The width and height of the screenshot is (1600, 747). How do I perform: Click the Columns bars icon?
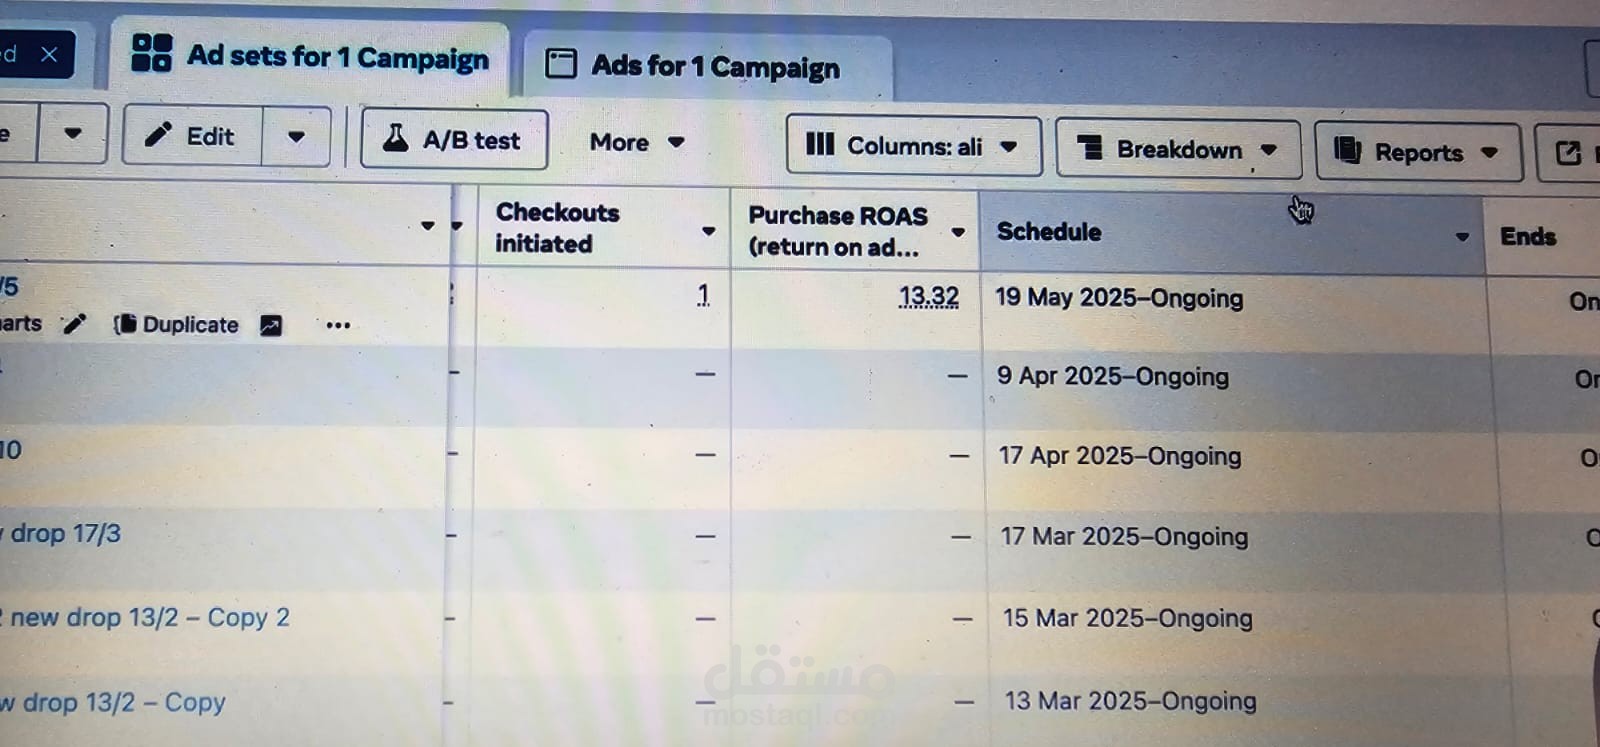pos(820,144)
